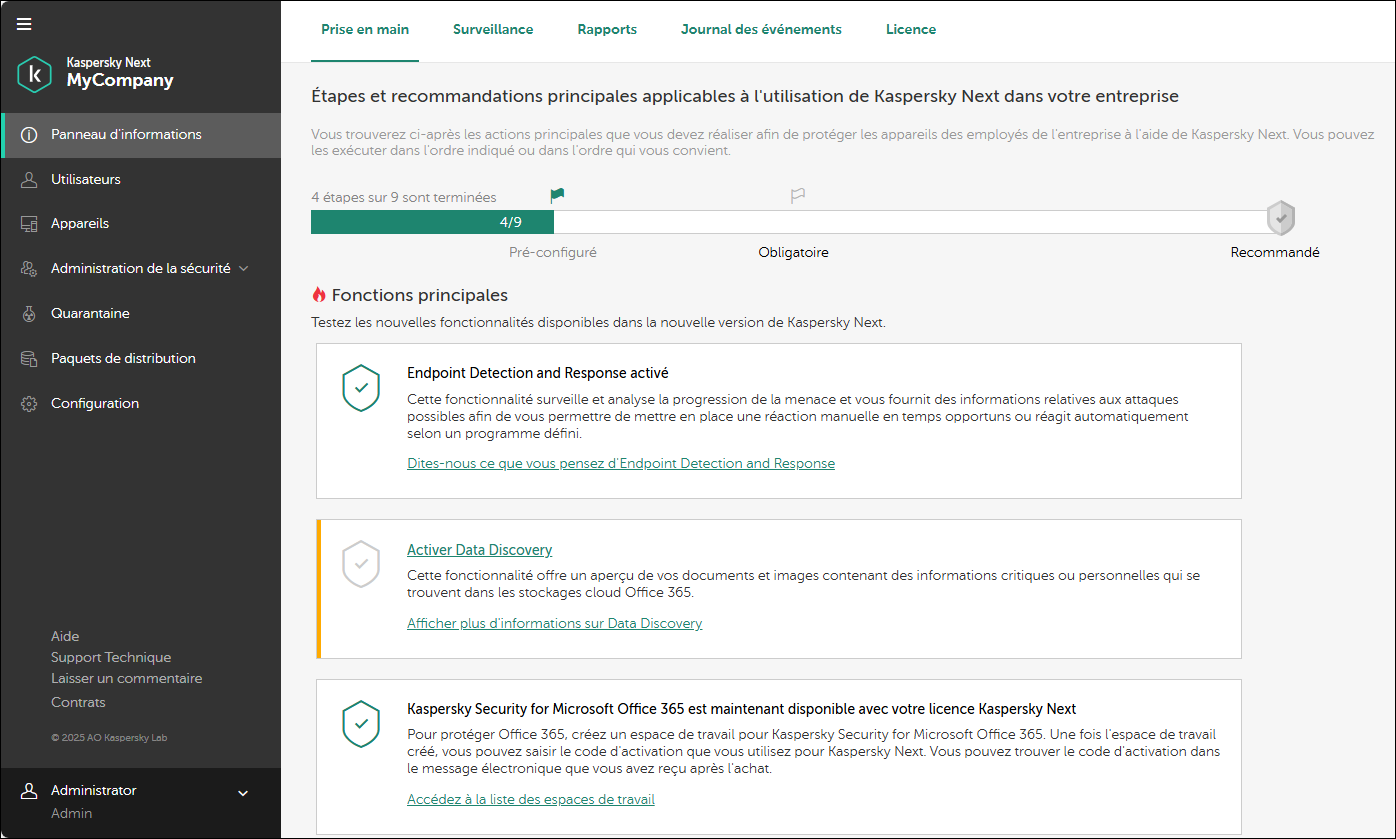Click the Activer Data Discovery link
Viewport: 1396px width, 839px height.
479,550
